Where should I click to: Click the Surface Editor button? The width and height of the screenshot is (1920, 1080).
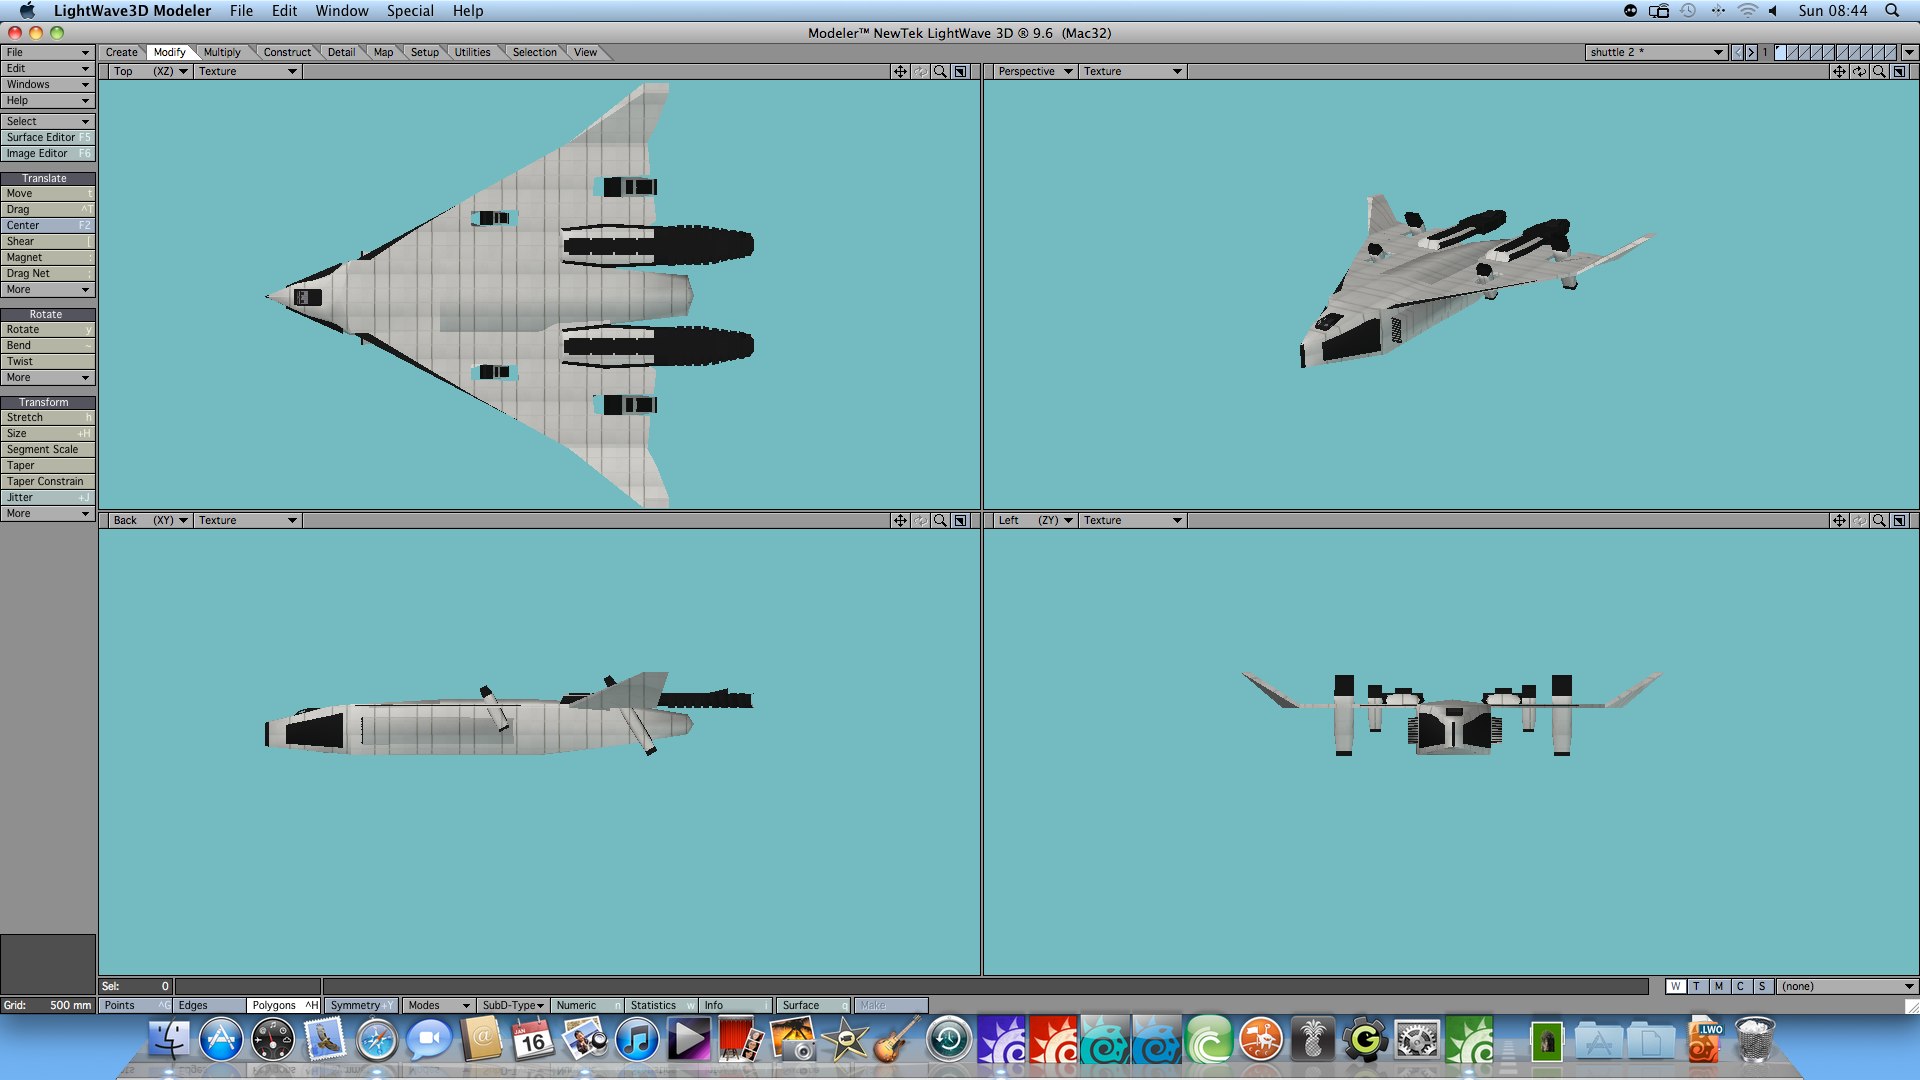point(47,137)
